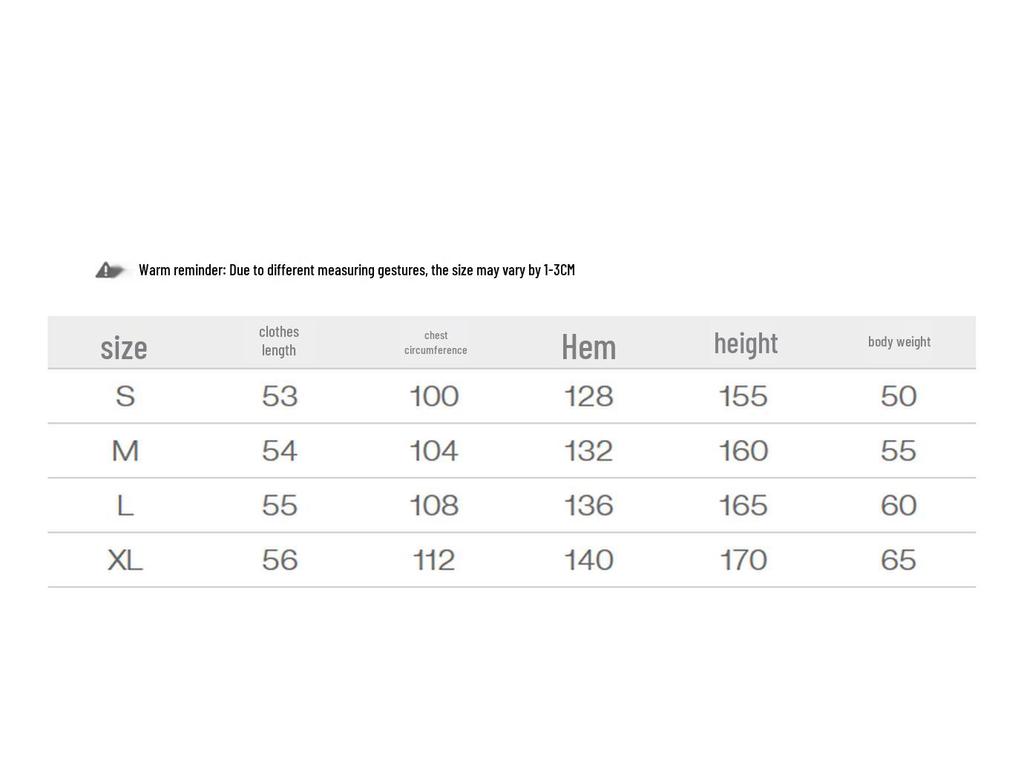Click body weight value 50

(x=898, y=397)
